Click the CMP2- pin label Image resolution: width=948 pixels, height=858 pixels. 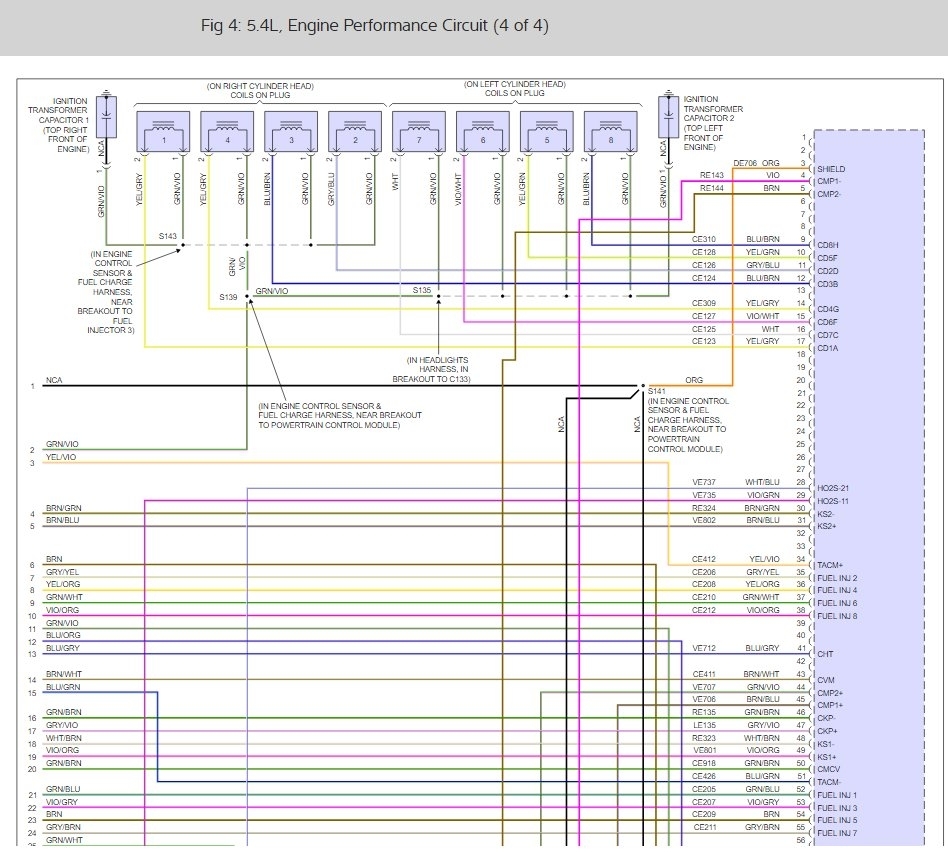coord(829,194)
